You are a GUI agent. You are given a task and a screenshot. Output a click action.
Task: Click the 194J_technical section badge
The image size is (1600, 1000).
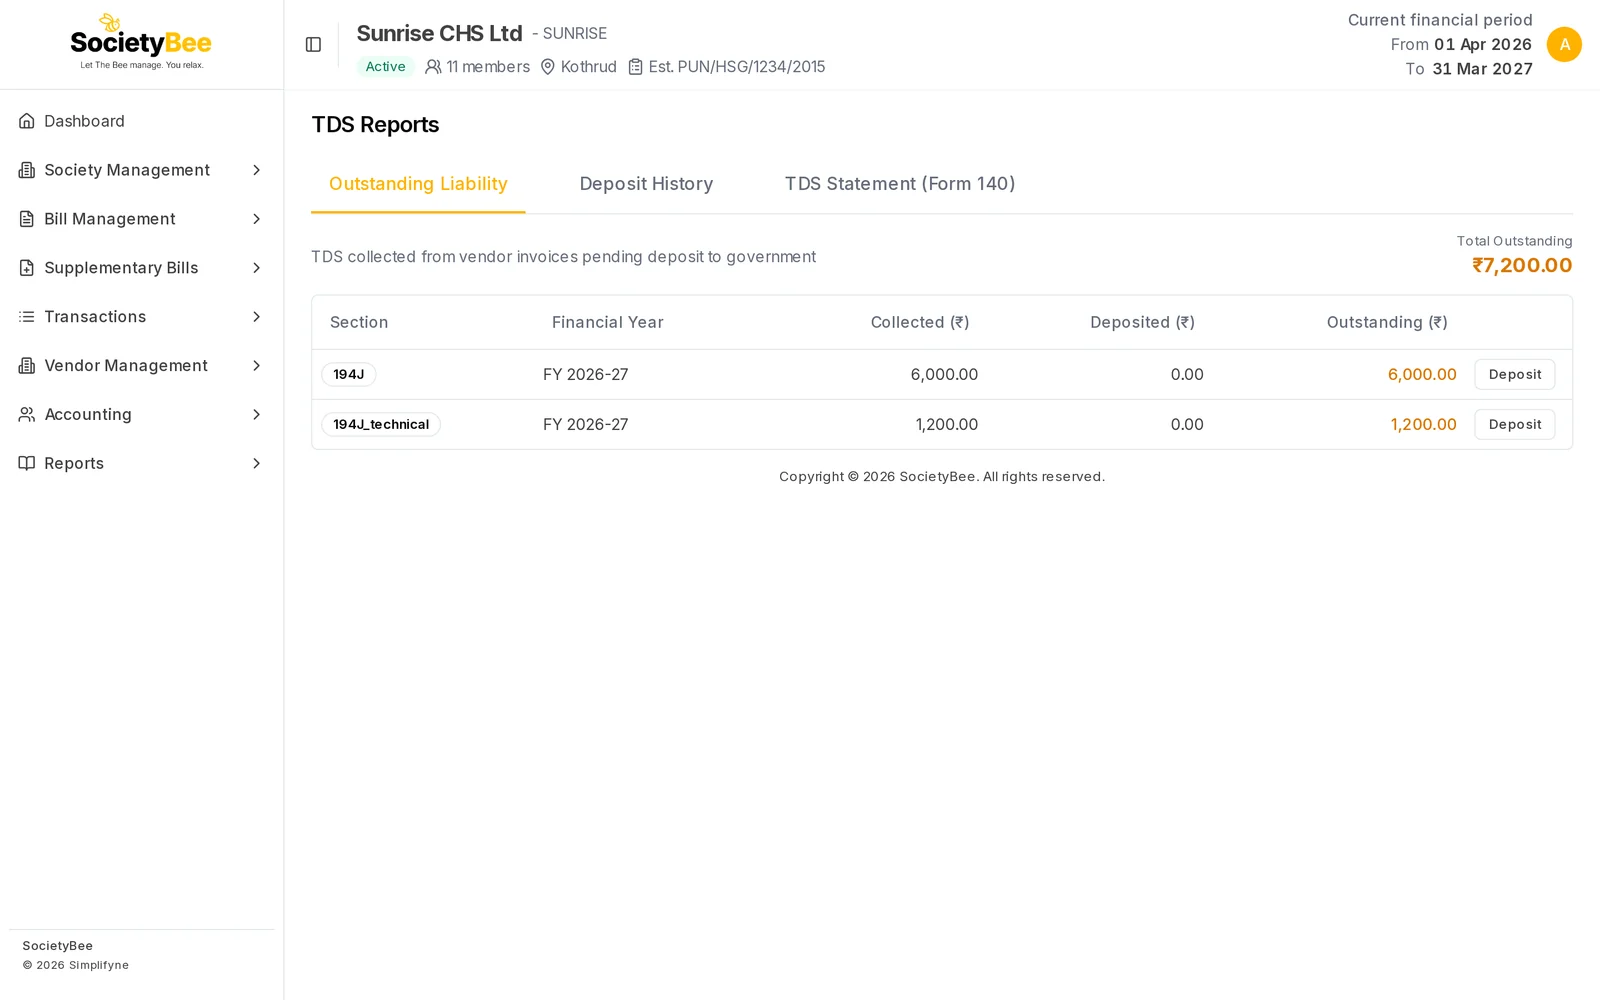point(381,424)
